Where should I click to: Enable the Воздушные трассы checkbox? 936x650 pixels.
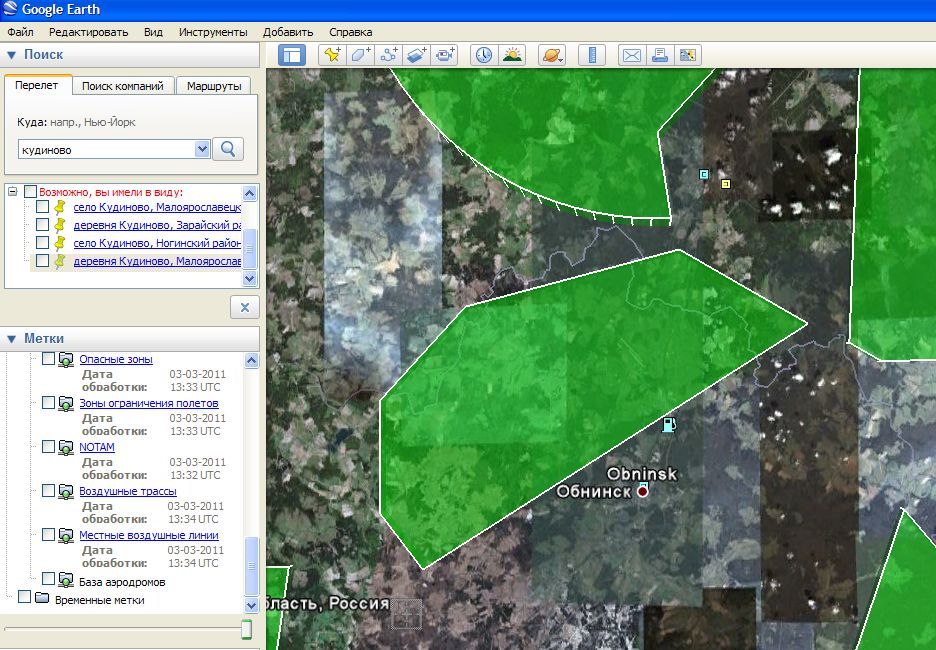point(48,491)
